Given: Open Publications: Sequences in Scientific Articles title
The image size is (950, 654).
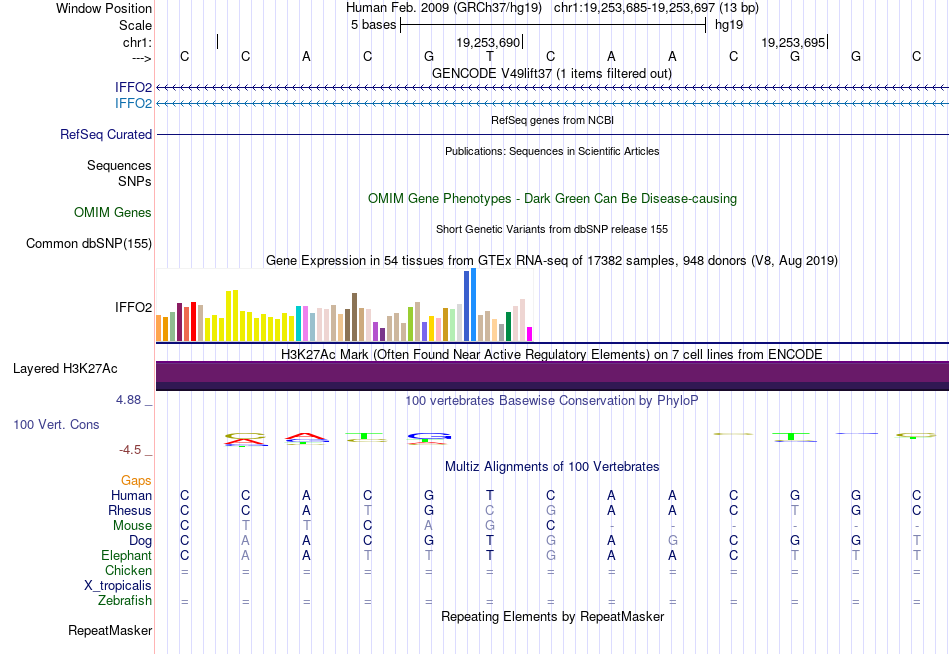Looking at the screenshot, I should coord(552,151).
